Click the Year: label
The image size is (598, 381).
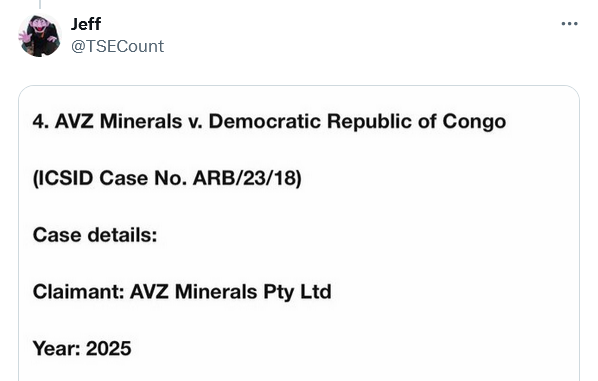coord(56,349)
